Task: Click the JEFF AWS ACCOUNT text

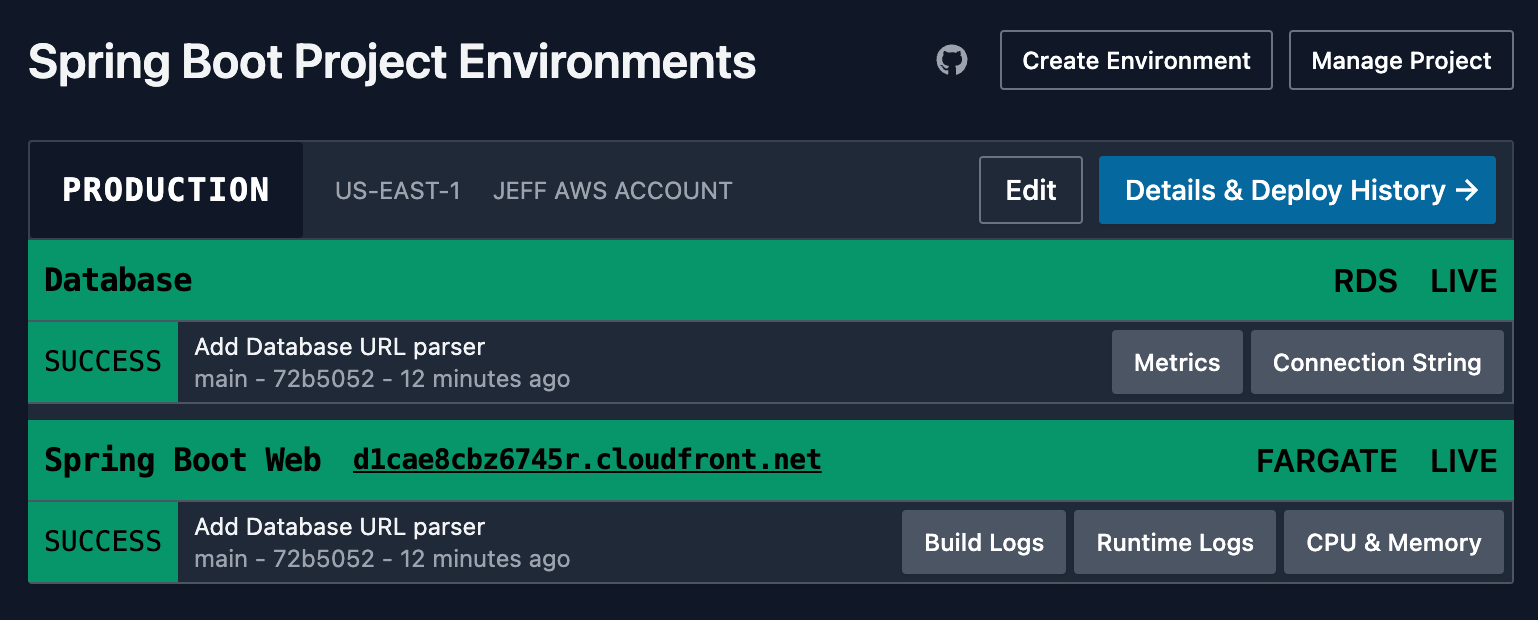Action: tap(613, 190)
